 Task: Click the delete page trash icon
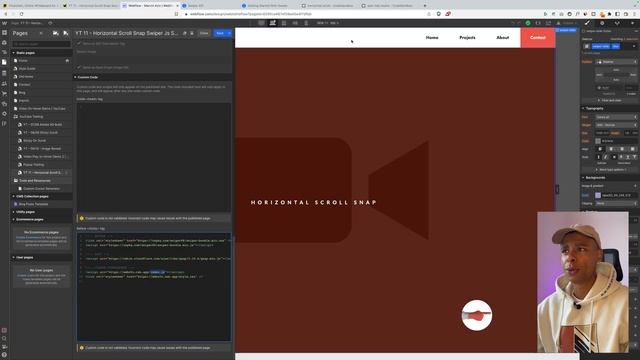pos(192,33)
